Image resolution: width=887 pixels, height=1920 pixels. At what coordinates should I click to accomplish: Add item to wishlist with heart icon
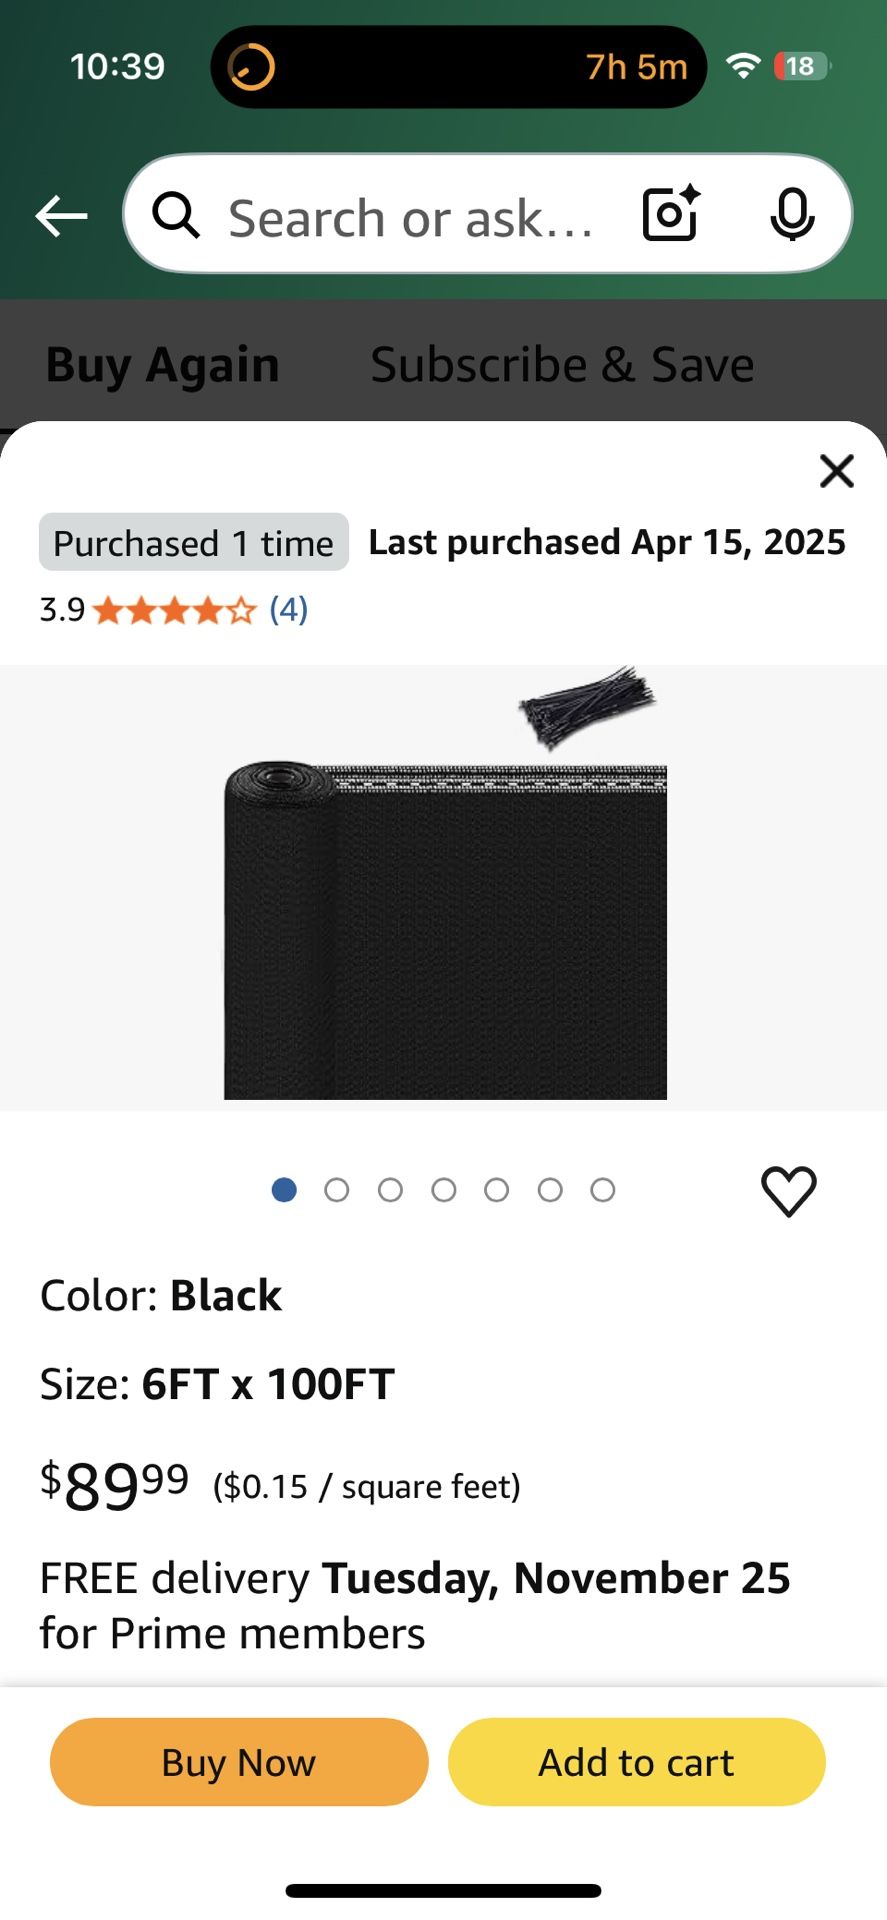[x=789, y=1191]
